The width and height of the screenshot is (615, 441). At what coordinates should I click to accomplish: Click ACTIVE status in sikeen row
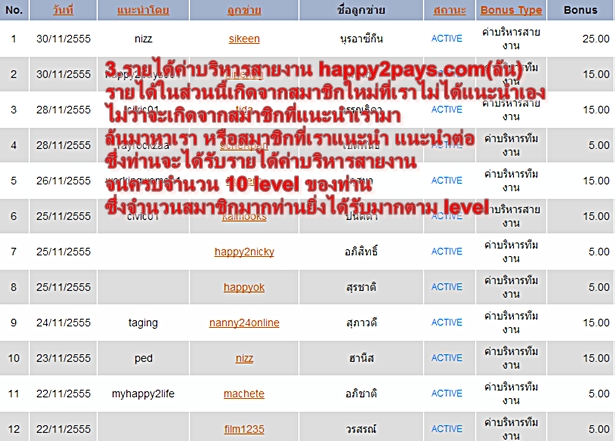coord(447,38)
